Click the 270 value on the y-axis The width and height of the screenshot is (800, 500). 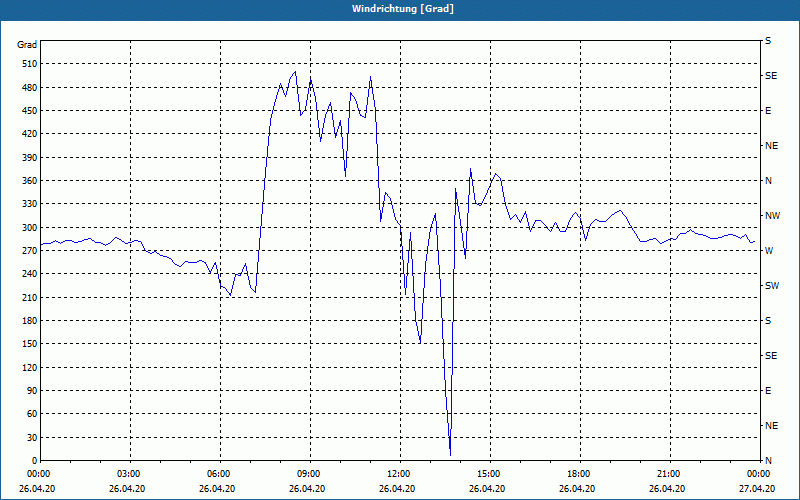click(30, 251)
